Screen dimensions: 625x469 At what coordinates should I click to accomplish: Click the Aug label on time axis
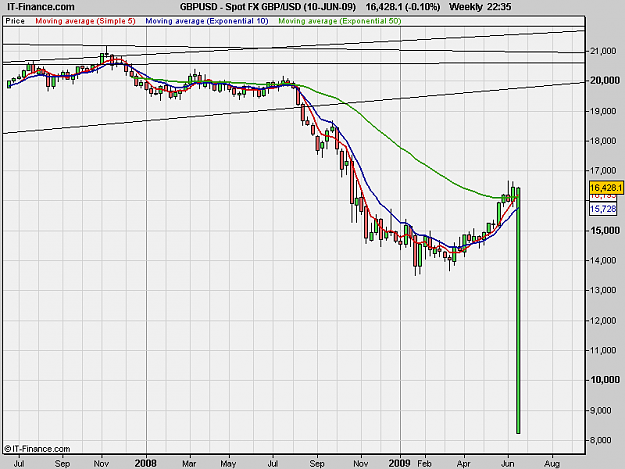552,464
